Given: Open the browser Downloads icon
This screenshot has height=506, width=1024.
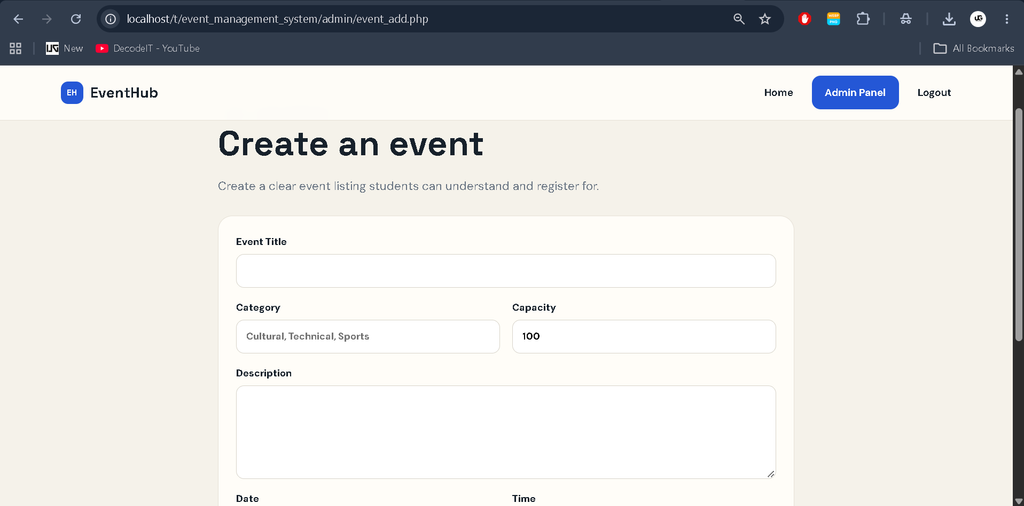Looking at the screenshot, I should coord(949,19).
